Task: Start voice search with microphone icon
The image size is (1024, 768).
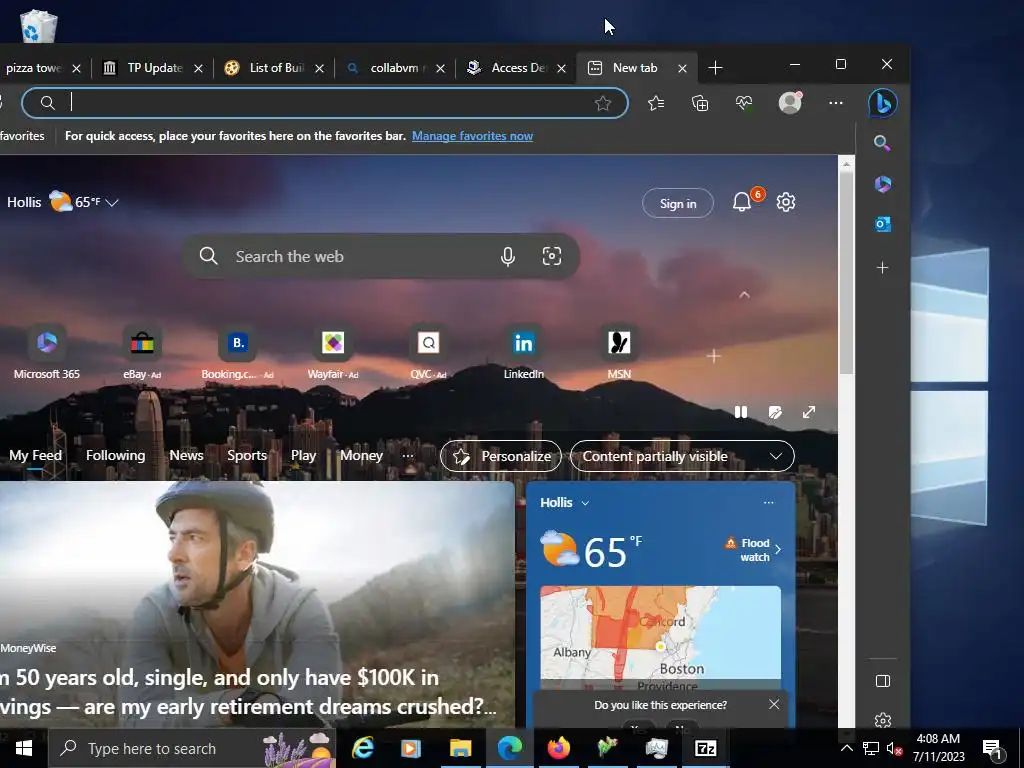Action: [507, 257]
